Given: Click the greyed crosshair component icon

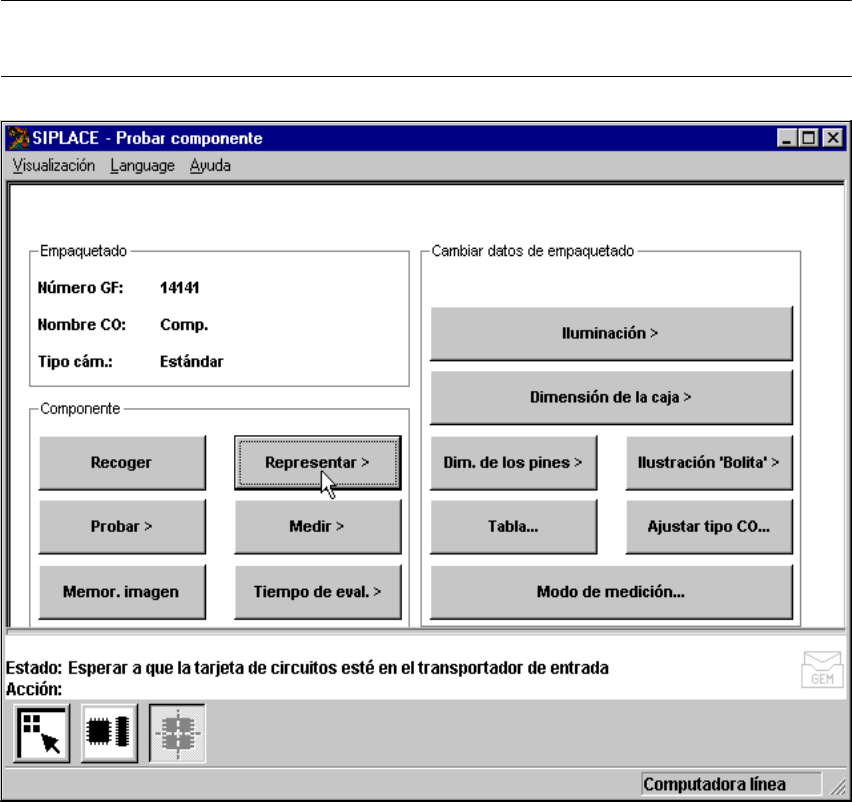Looking at the screenshot, I should point(177,733).
